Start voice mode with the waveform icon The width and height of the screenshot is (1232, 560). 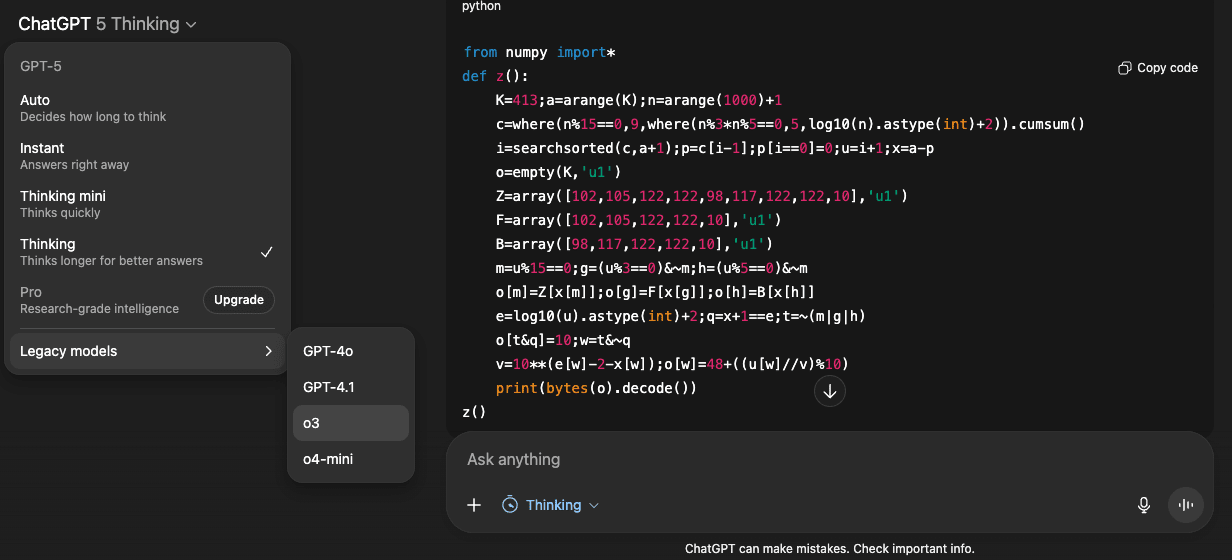(x=1186, y=505)
